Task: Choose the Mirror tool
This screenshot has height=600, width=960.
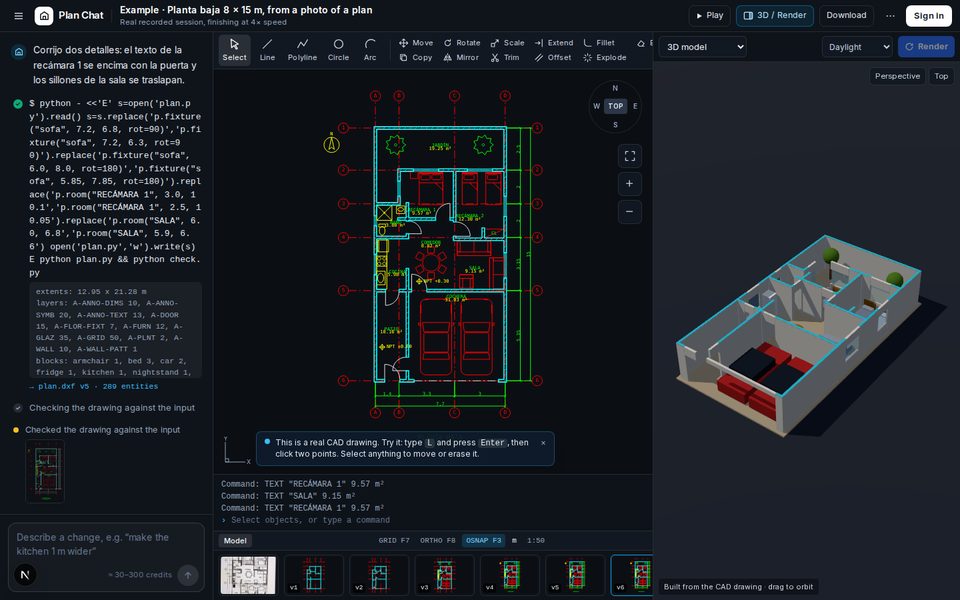Action: (x=461, y=58)
